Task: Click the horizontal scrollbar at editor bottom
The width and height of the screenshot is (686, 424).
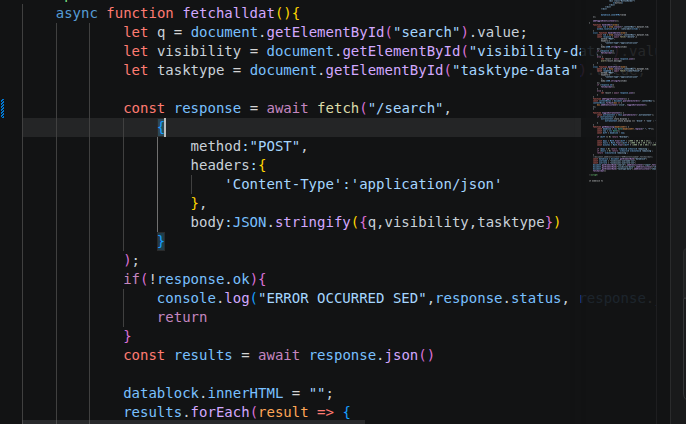Action: (193, 422)
